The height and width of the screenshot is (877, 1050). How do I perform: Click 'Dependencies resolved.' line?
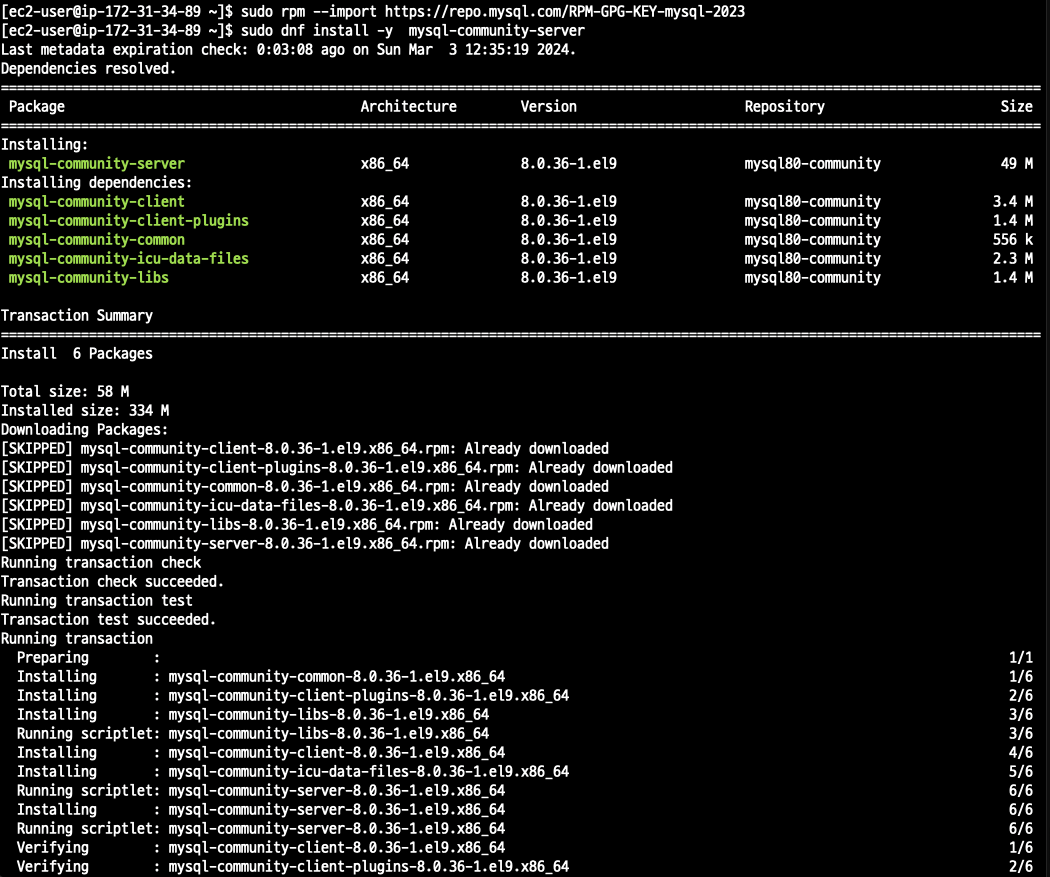(88, 68)
